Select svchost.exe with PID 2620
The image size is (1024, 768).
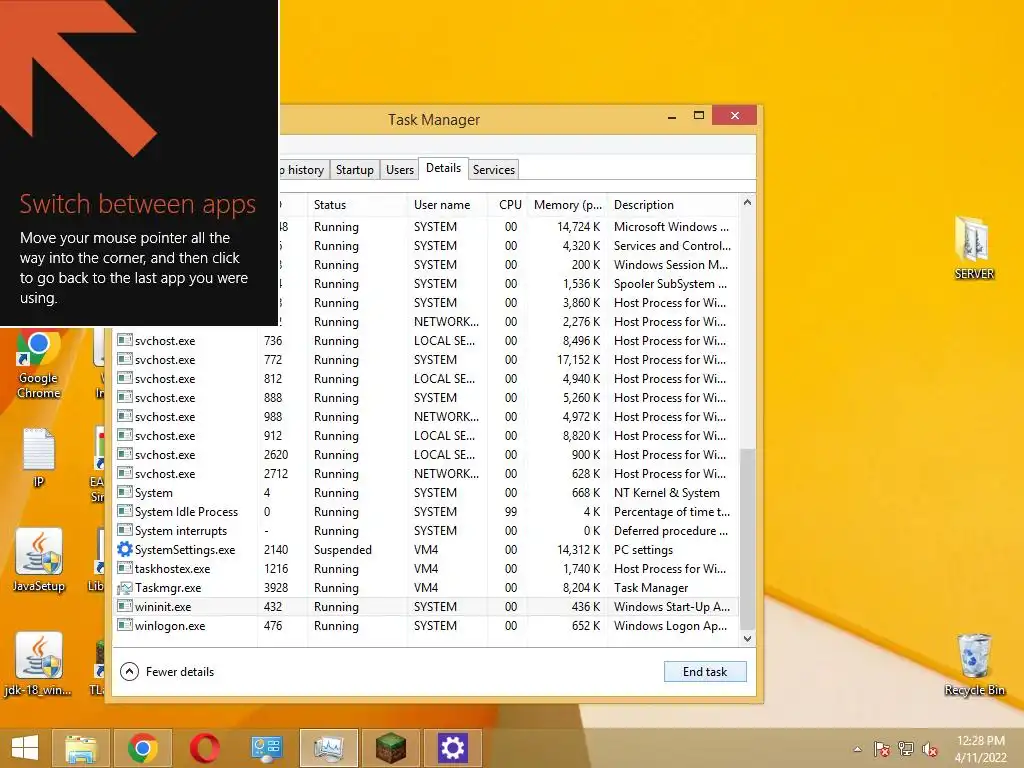(x=426, y=454)
